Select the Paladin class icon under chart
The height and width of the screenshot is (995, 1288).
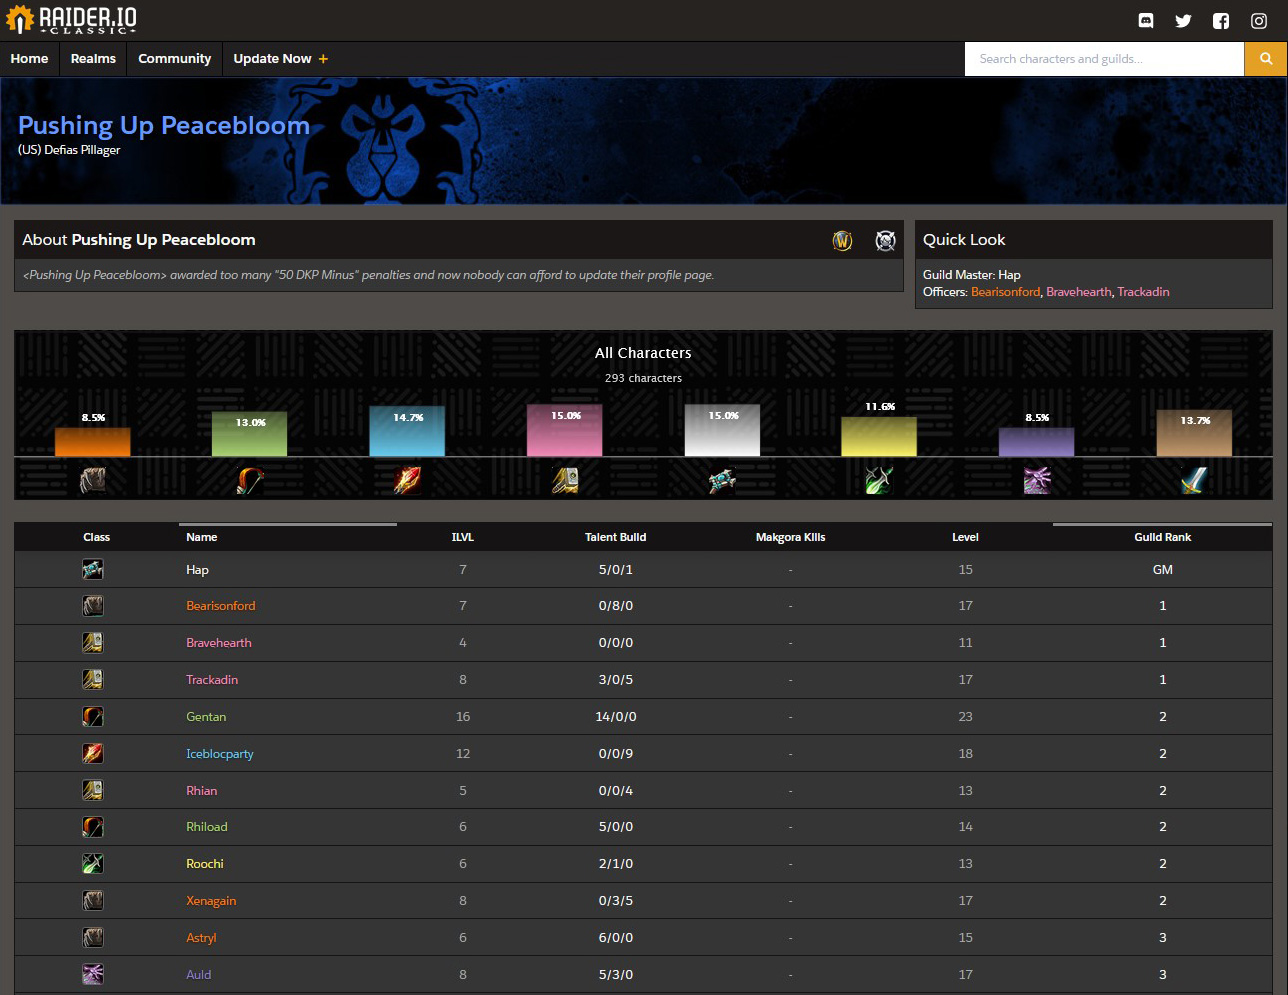pos(565,481)
